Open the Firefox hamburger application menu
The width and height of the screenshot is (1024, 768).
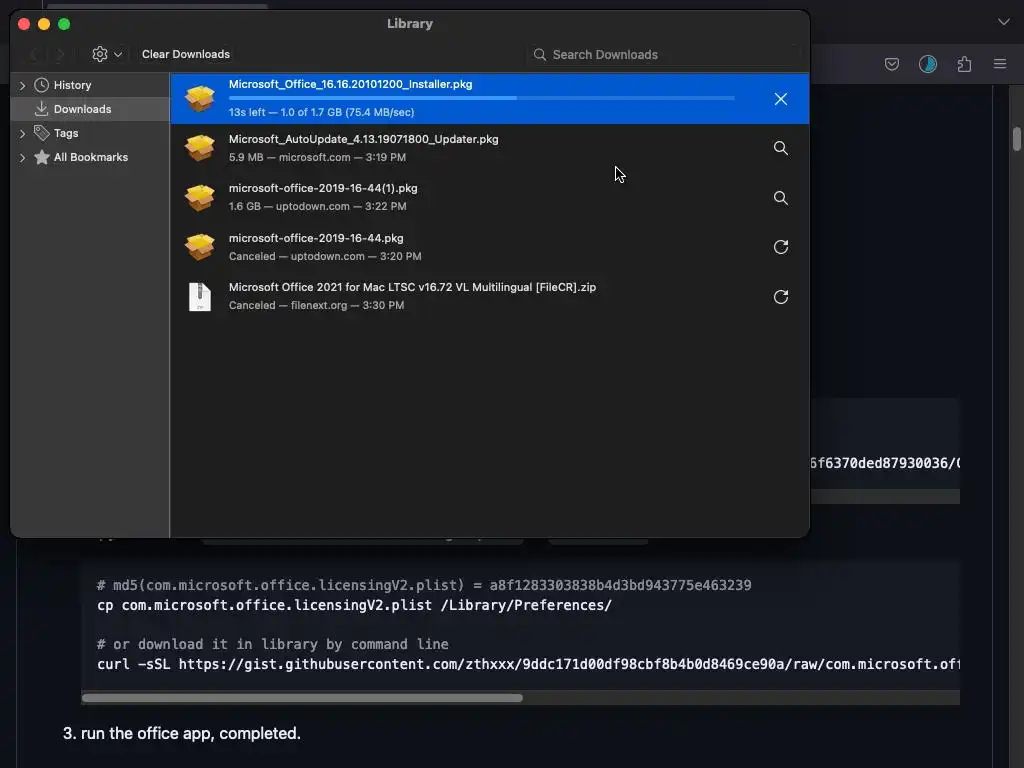[x=1000, y=64]
